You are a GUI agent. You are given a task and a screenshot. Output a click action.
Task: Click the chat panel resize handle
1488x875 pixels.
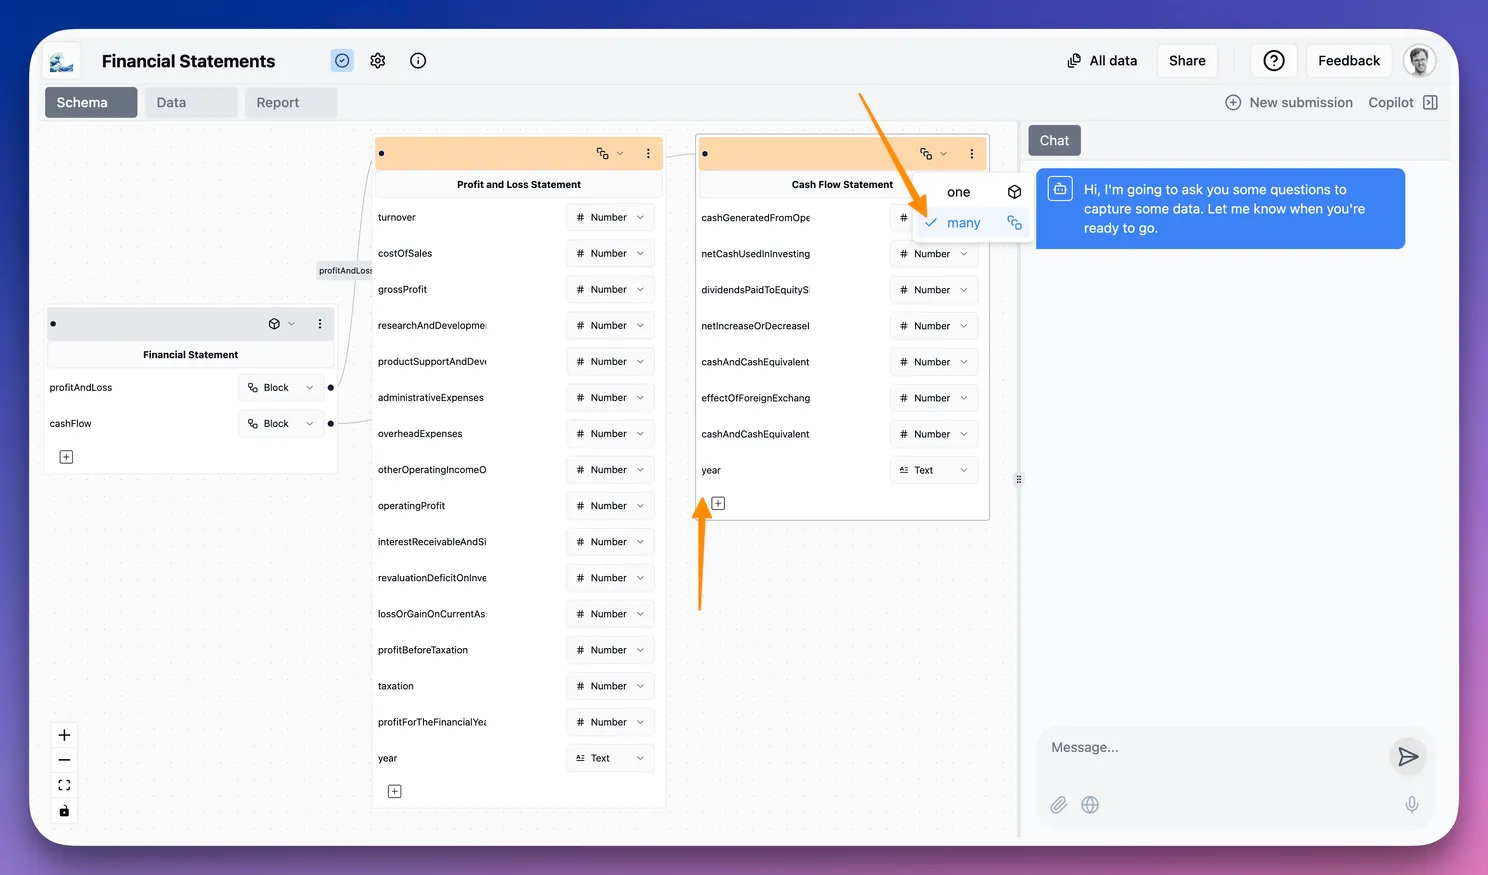point(1019,479)
